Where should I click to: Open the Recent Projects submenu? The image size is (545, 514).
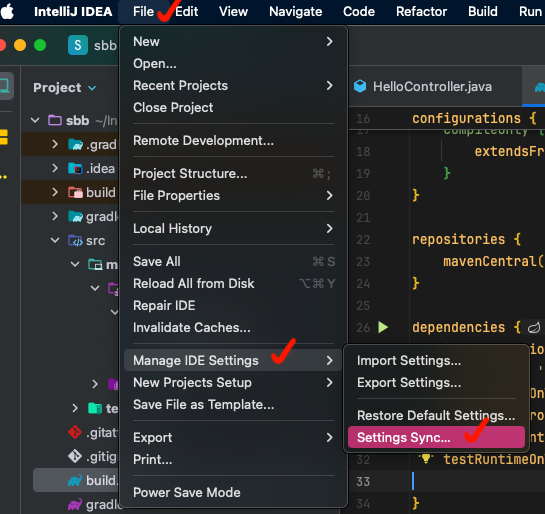(233, 85)
